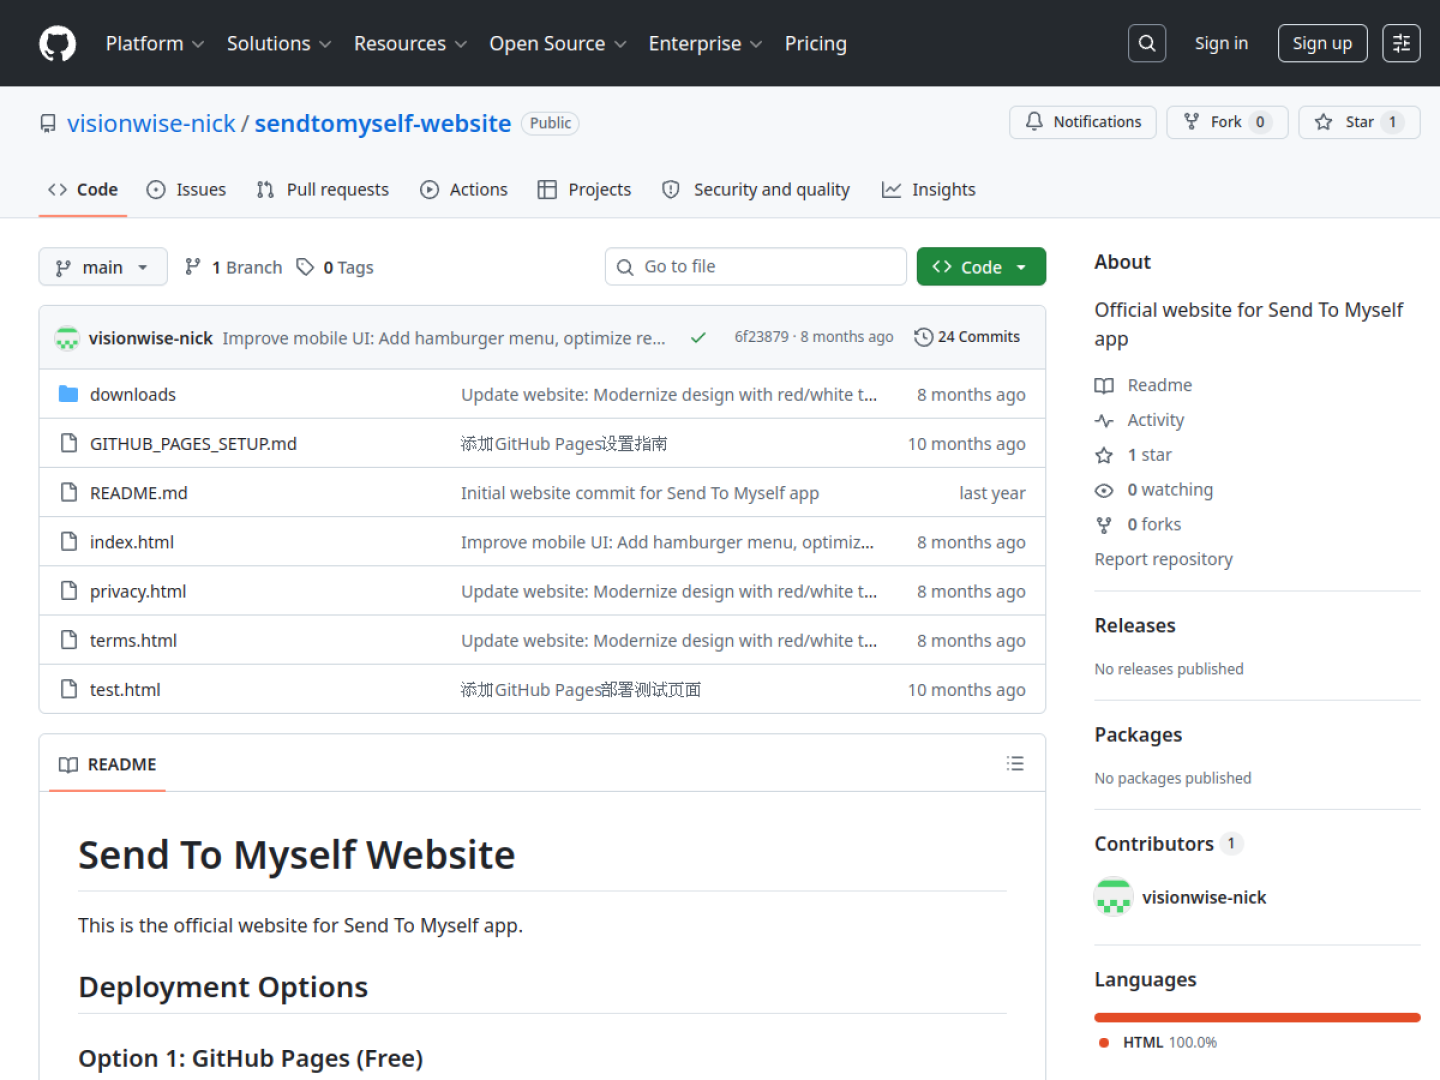The width and height of the screenshot is (1440, 1080).
Task: Click the pulse icon beside Activity
Action: click(x=1104, y=420)
